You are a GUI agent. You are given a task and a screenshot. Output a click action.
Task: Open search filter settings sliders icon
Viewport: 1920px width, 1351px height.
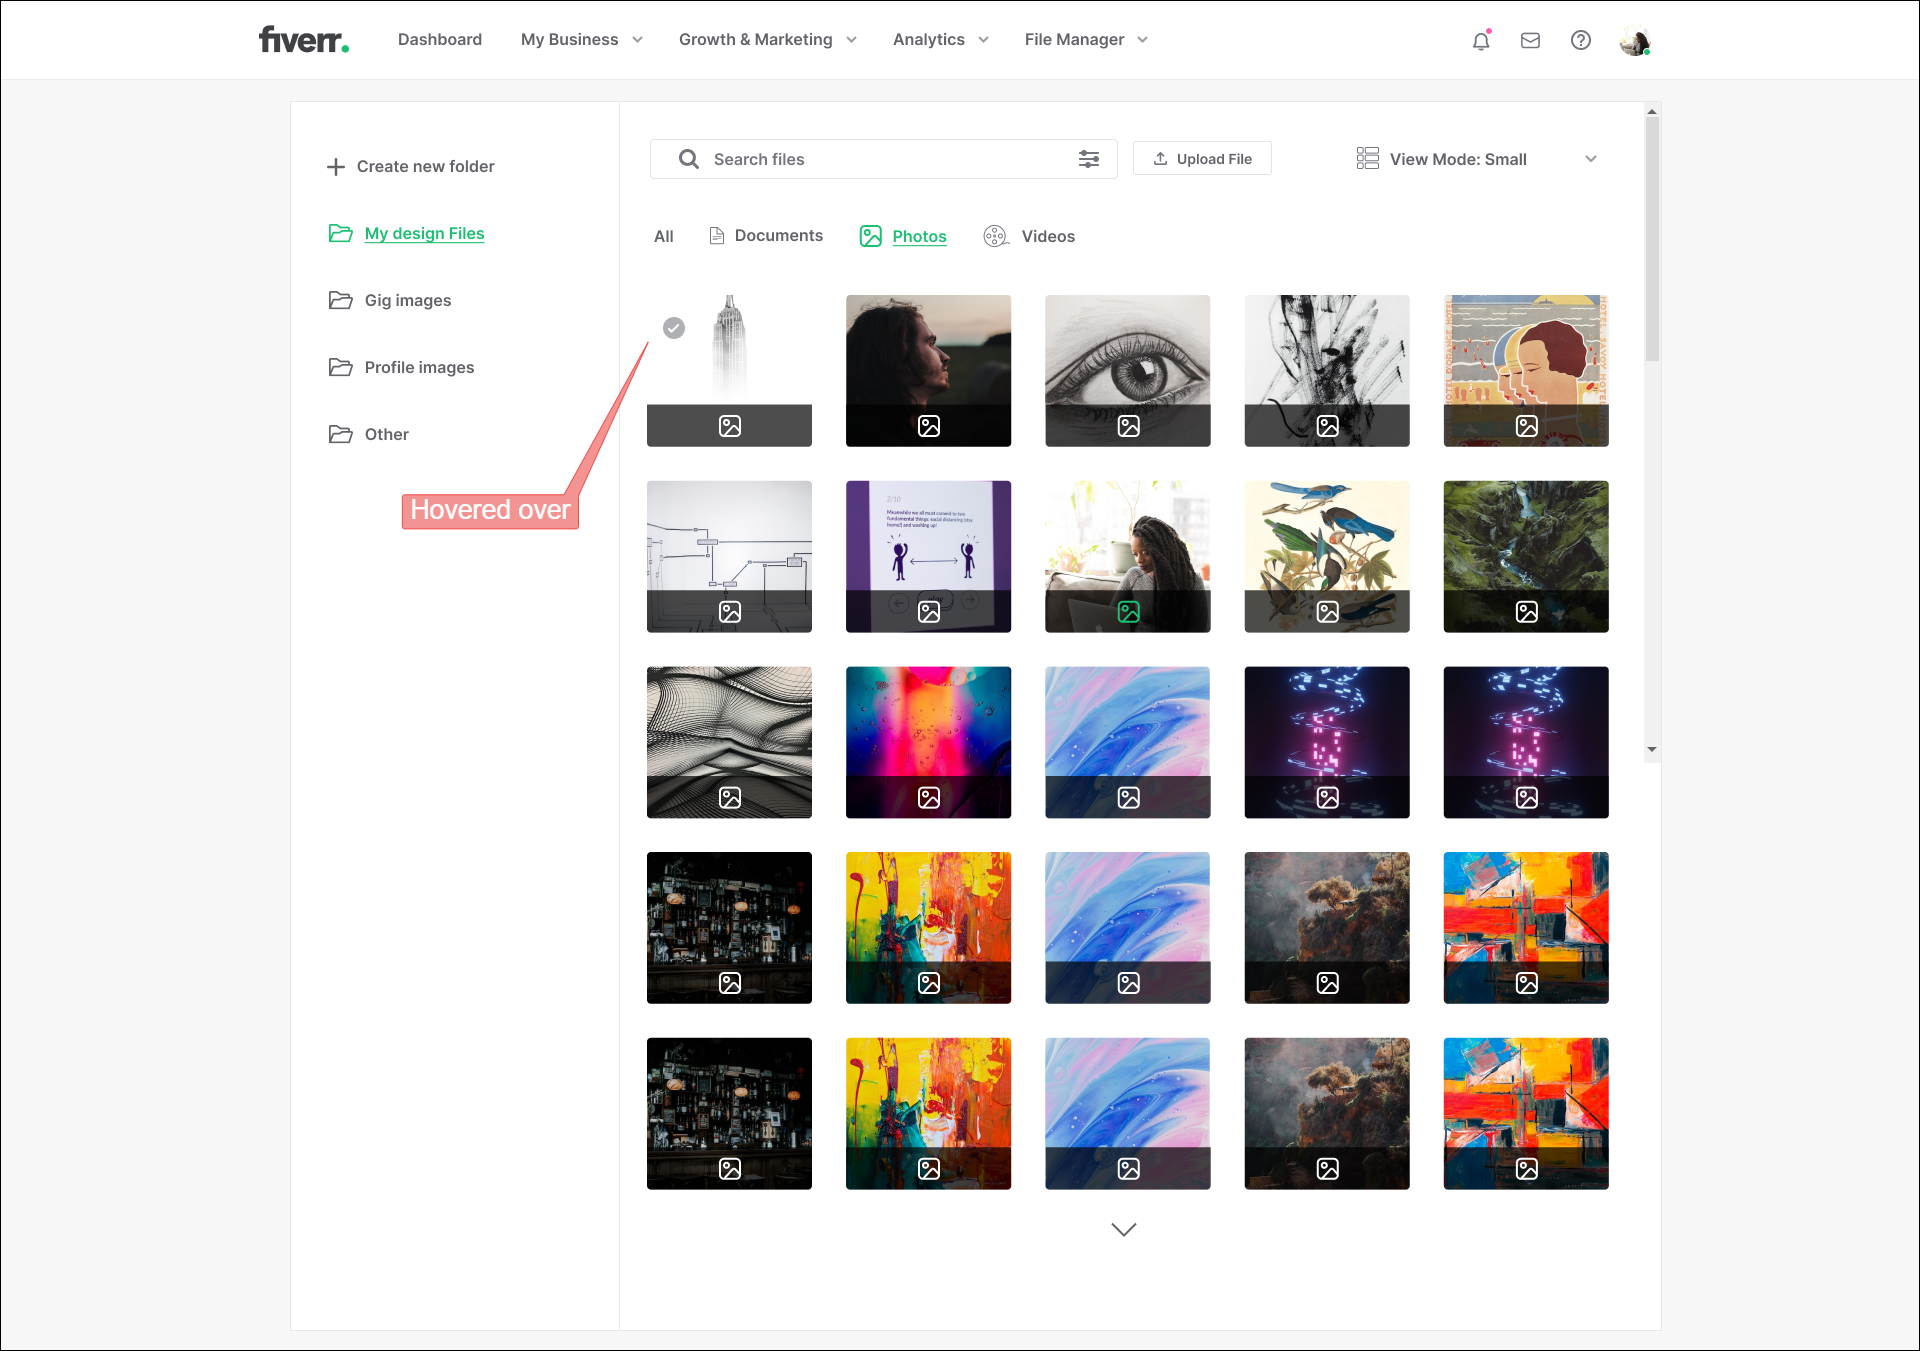(1089, 159)
